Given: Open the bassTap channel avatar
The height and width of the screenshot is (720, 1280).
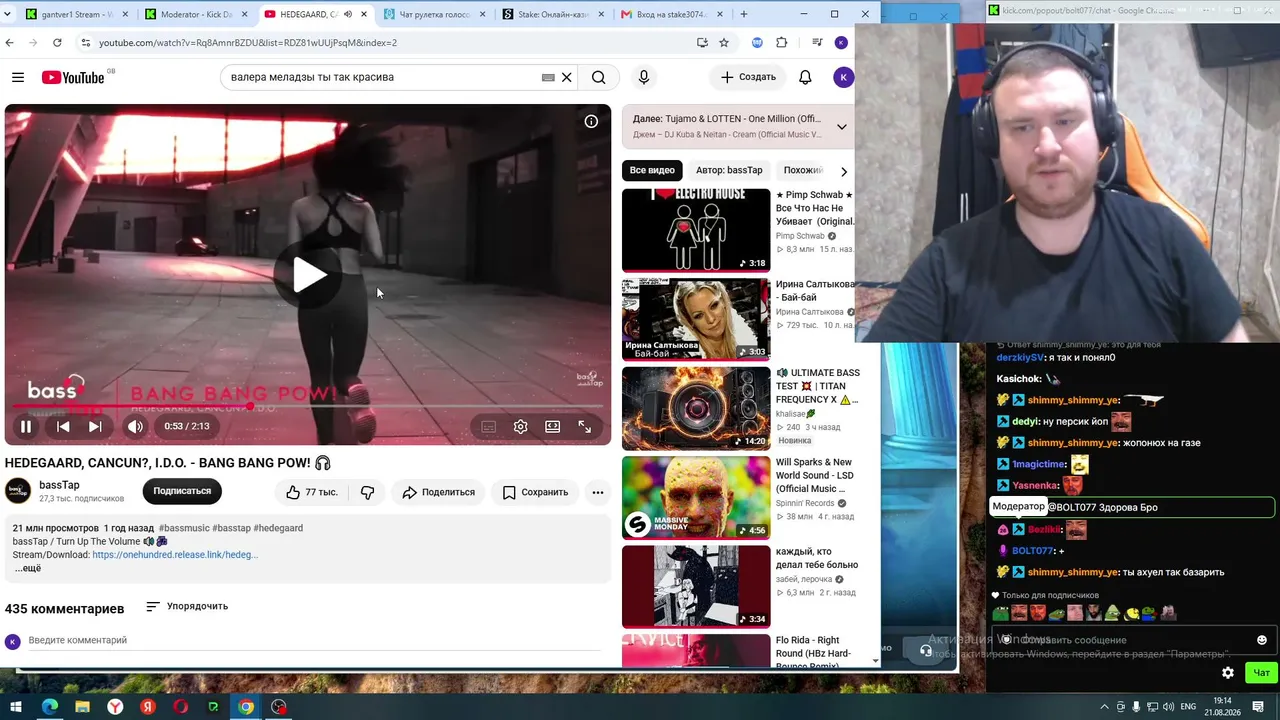Looking at the screenshot, I should tap(18, 491).
